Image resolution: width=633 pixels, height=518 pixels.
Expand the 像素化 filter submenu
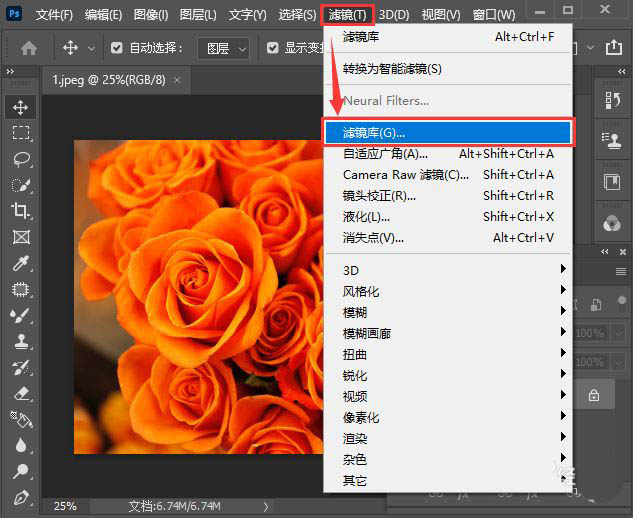(x=448, y=417)
